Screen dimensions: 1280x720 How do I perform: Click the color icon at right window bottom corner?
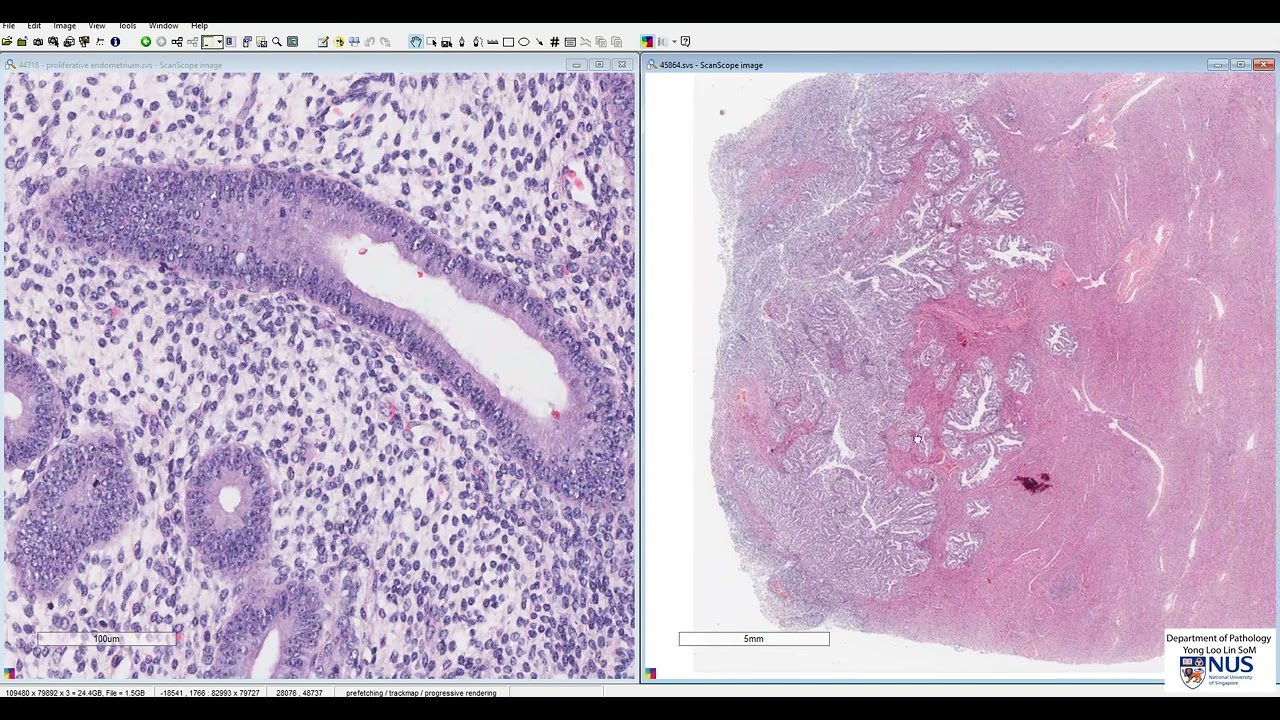pos(651,674)
